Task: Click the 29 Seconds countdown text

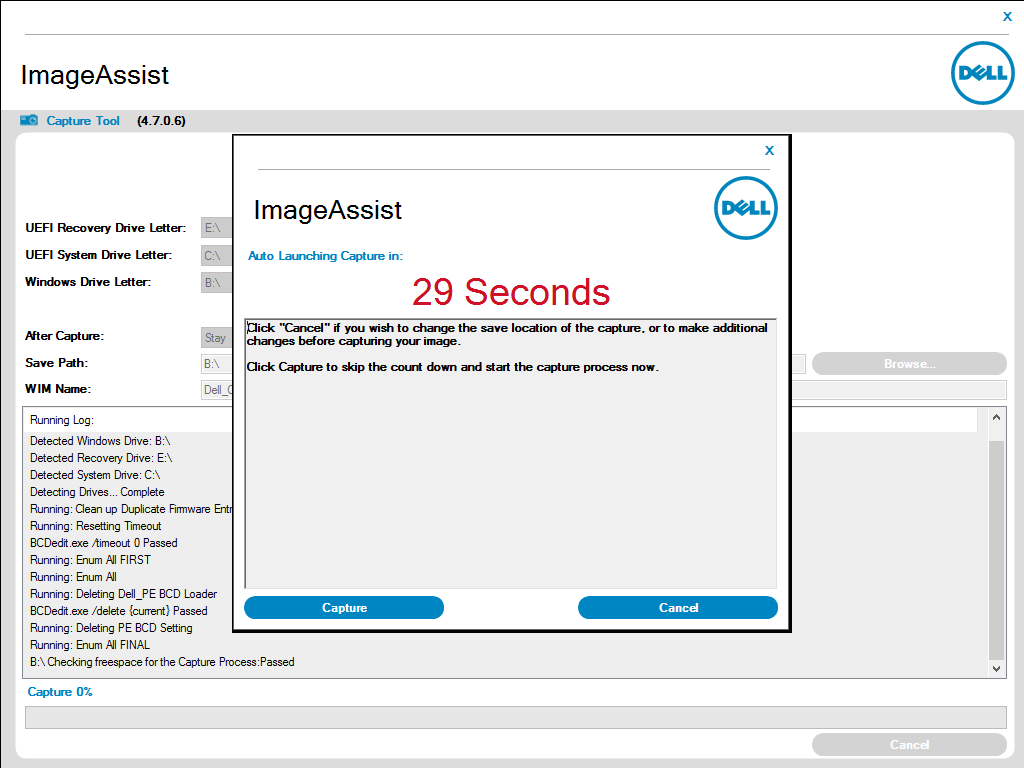Action: point(511,292)
